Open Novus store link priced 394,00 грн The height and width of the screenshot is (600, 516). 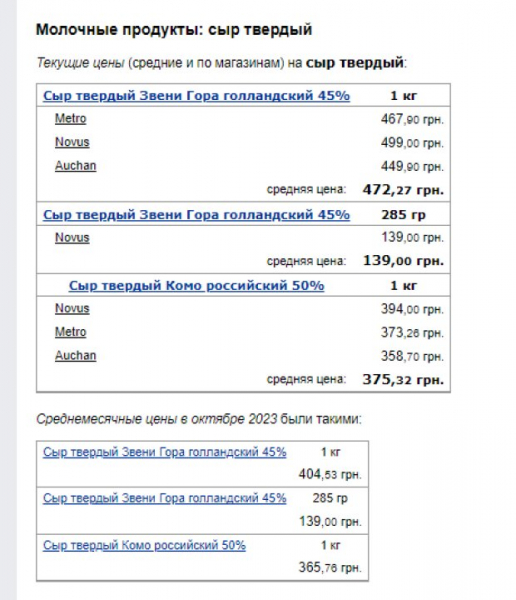(72, 308)
